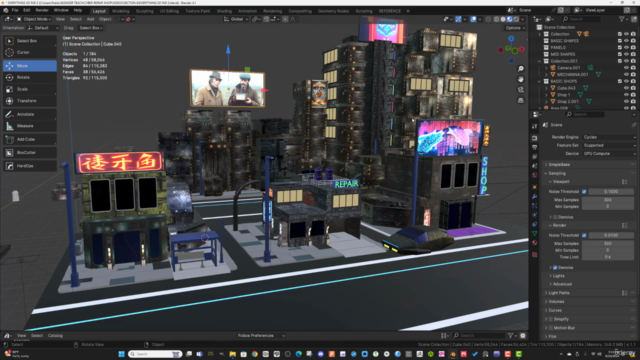Open the Drag Select Box dropdown
The height and width of the screenshot is (360, 640).
(90, 28)
